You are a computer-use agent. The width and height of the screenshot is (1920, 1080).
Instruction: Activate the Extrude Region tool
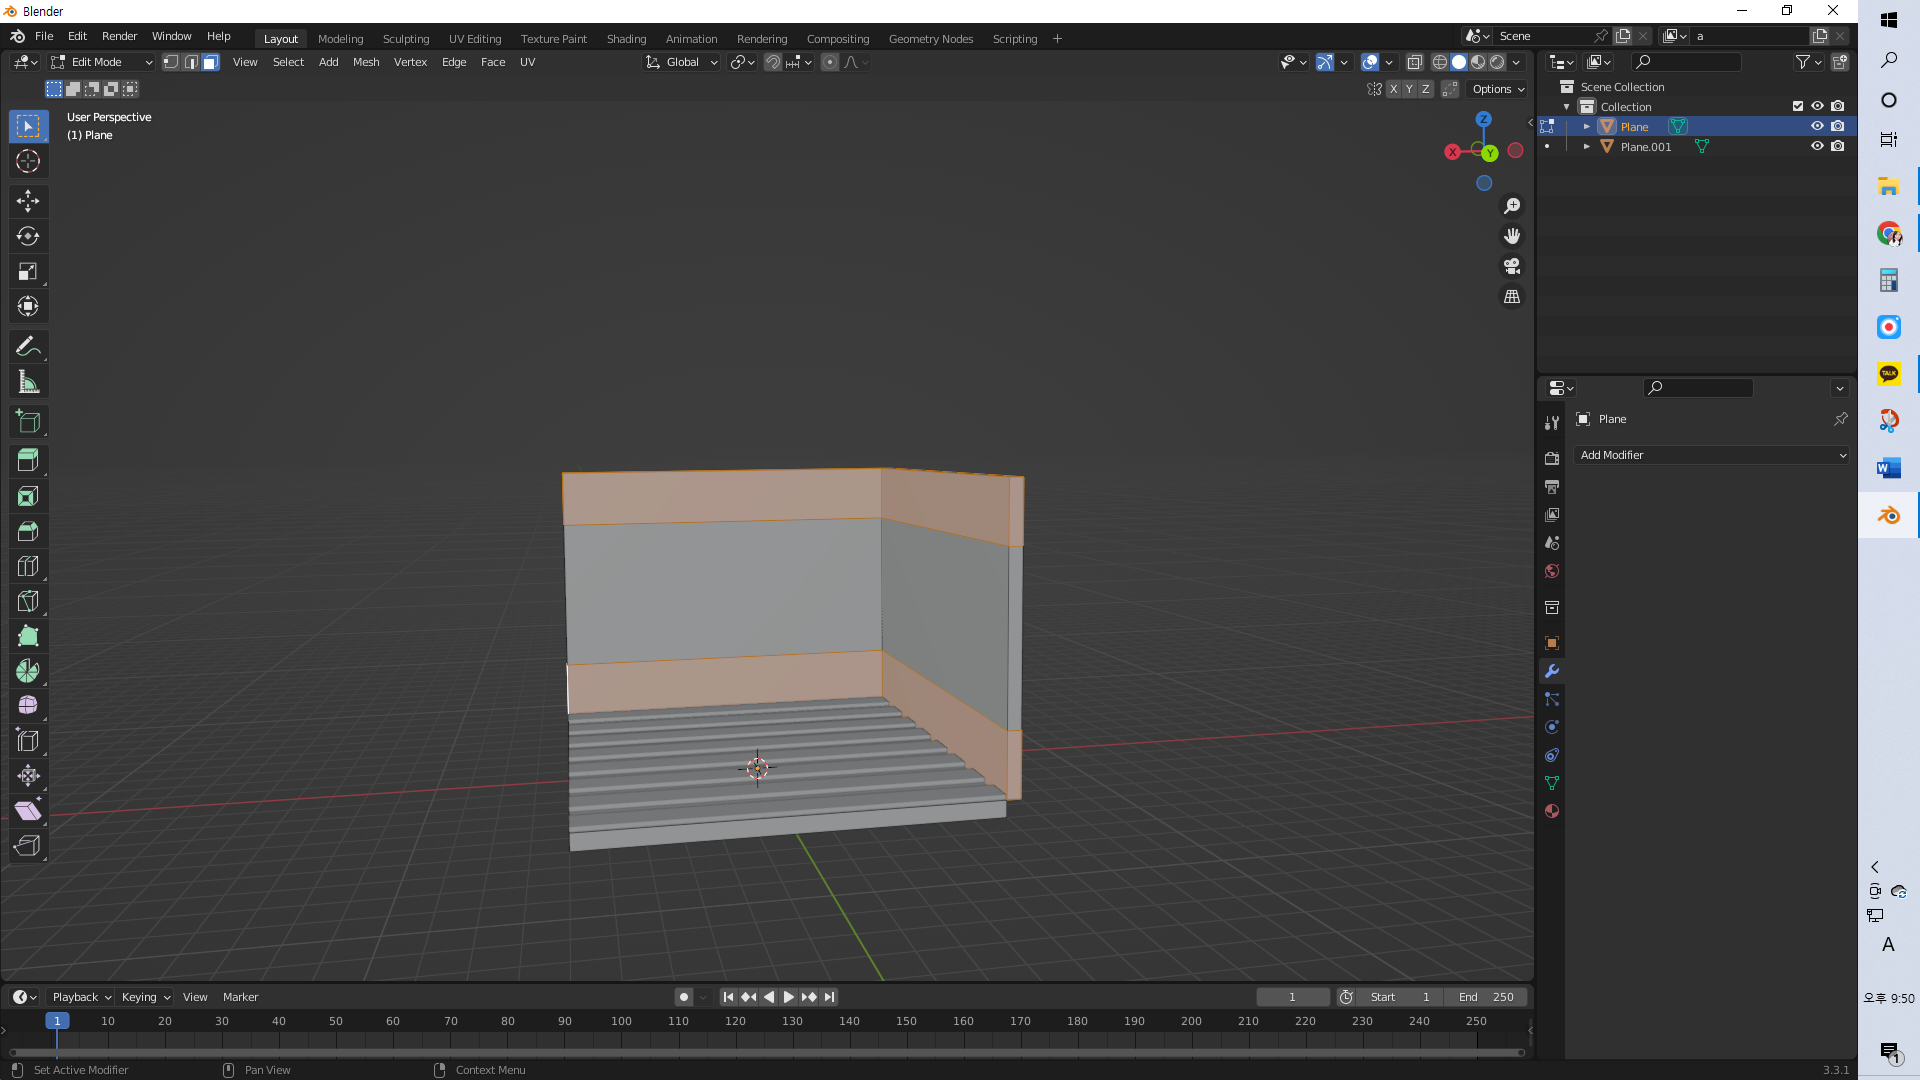pyautogui.click(x=28, y=461)
